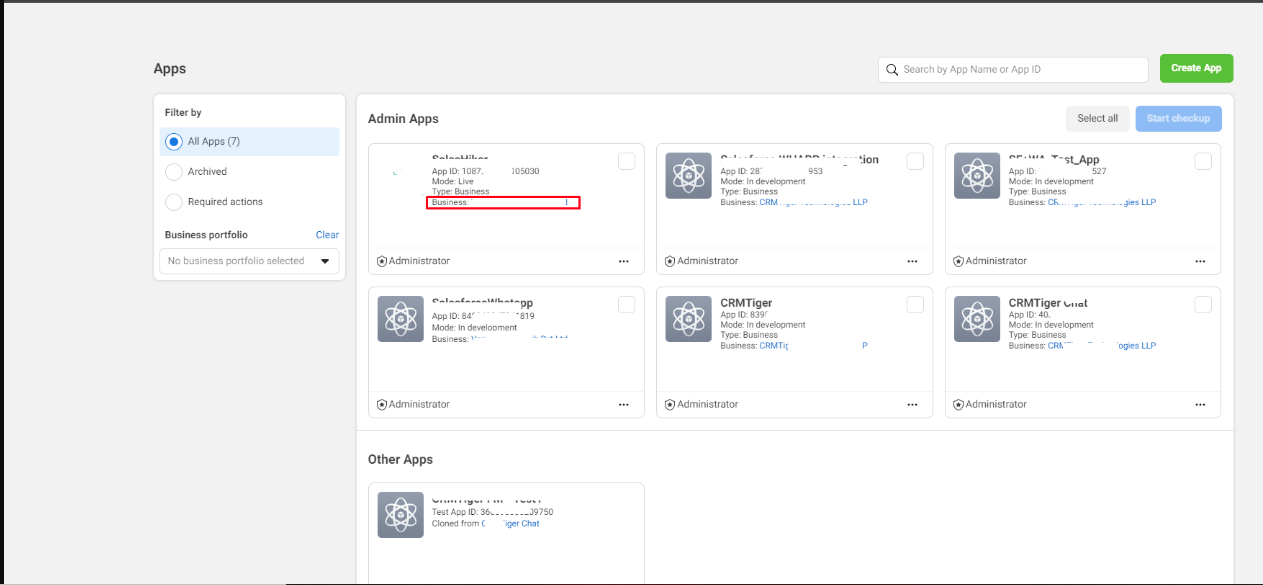Click the SF_WA_Test_App title text

point(1054,159)
